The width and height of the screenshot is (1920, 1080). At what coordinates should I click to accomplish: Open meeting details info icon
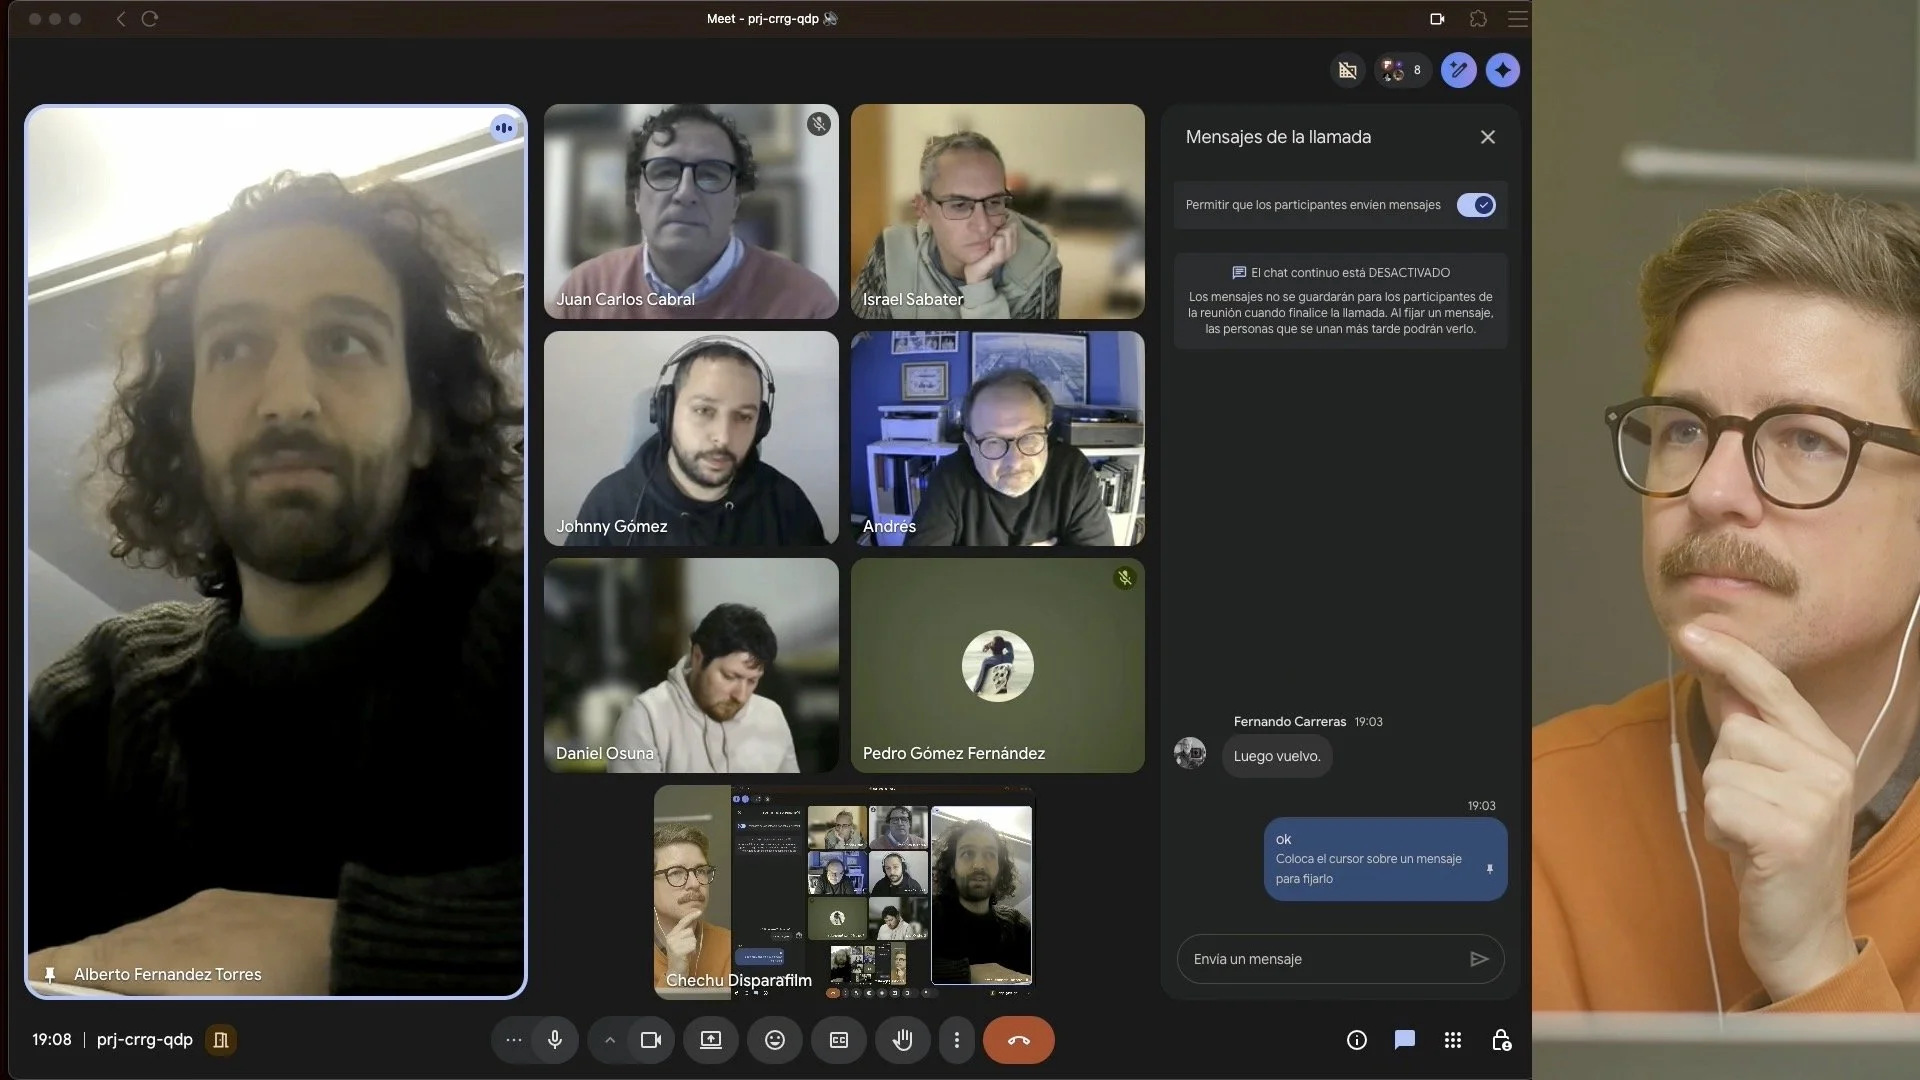1357,1040
